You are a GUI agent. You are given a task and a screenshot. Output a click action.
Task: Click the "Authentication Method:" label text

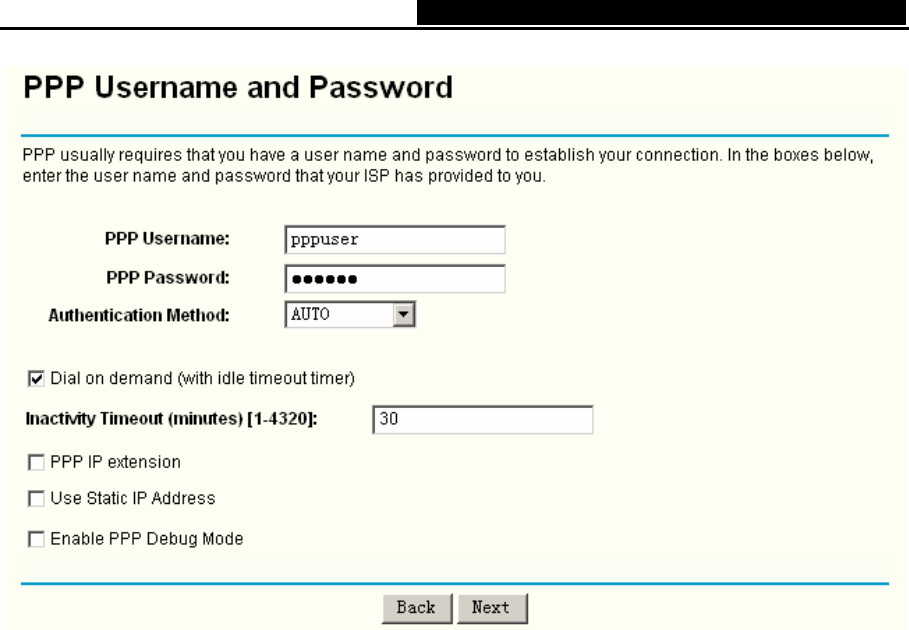click(139, 316)
